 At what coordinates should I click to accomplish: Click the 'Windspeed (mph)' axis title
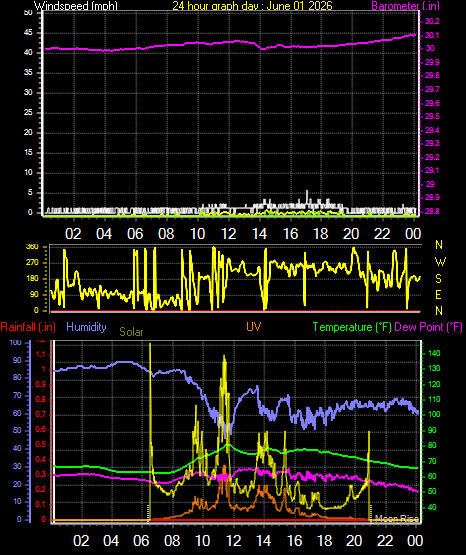[76, 5]
